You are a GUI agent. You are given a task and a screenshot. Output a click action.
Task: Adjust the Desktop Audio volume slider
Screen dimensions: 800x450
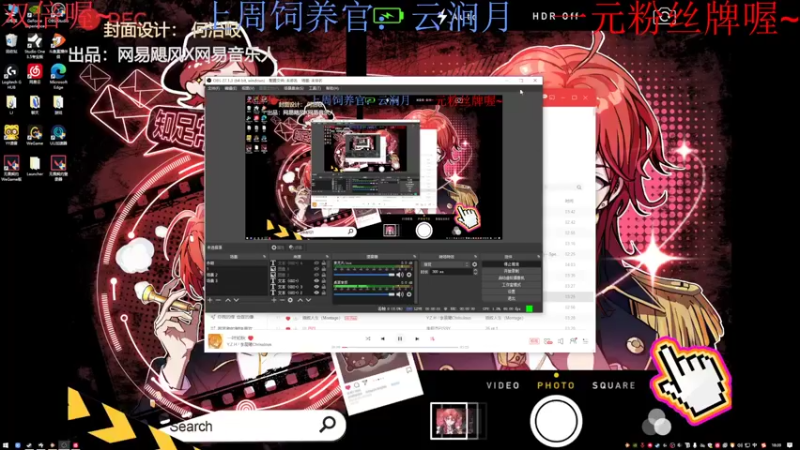(364, 294)
